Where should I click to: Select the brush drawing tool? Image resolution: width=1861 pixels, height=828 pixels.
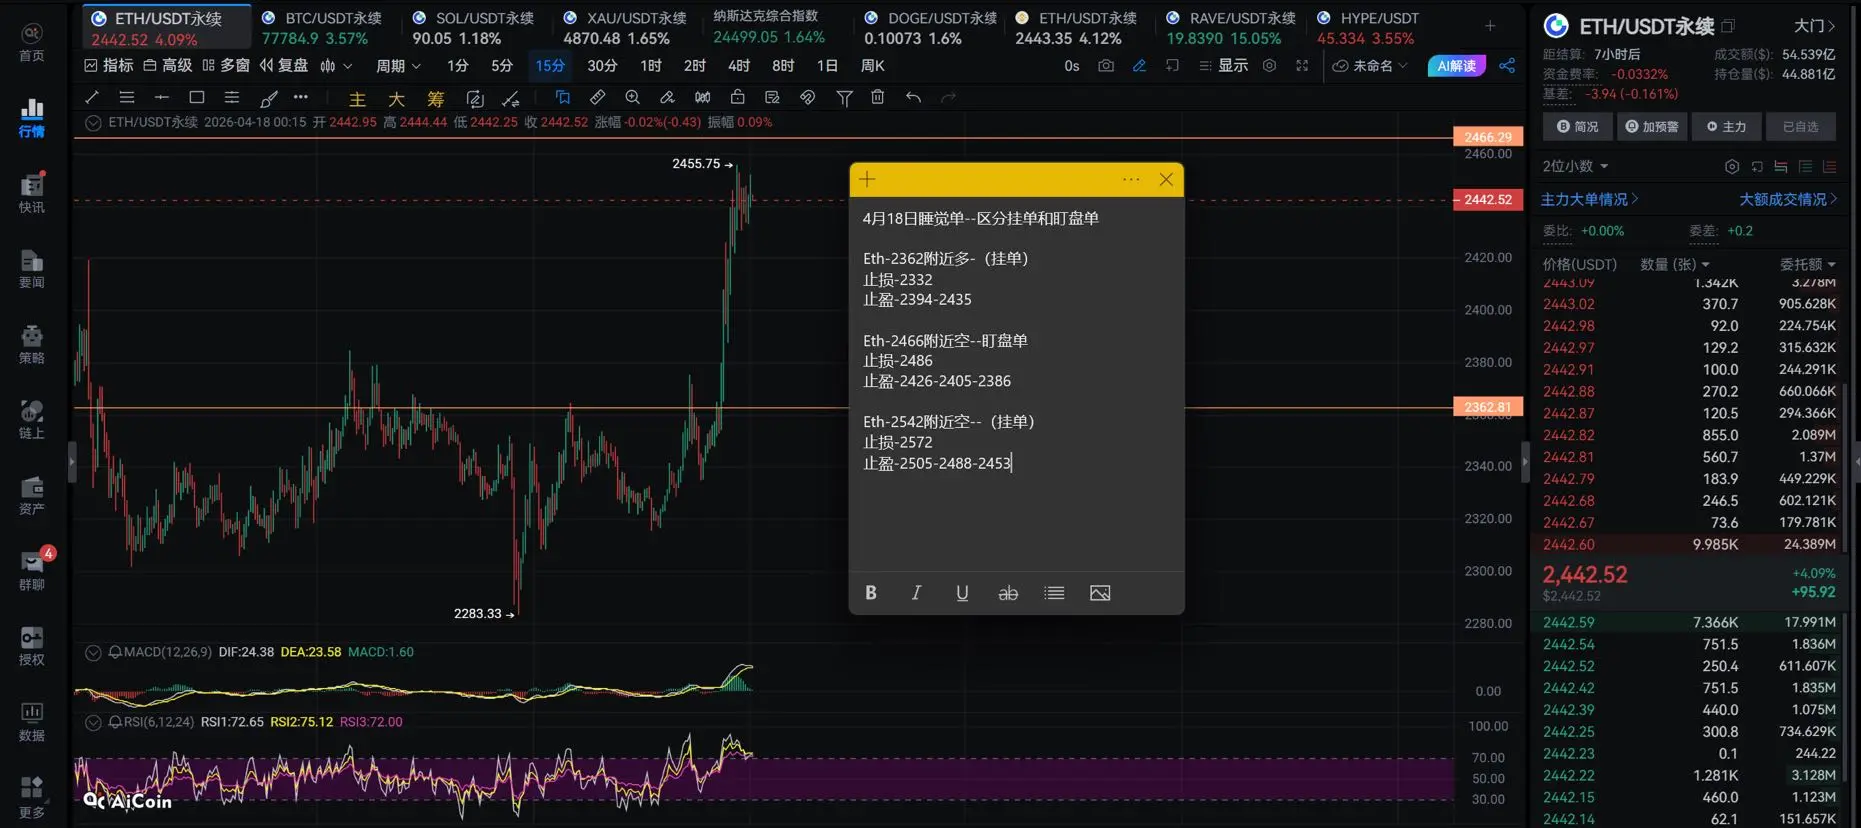coord(268,98)
